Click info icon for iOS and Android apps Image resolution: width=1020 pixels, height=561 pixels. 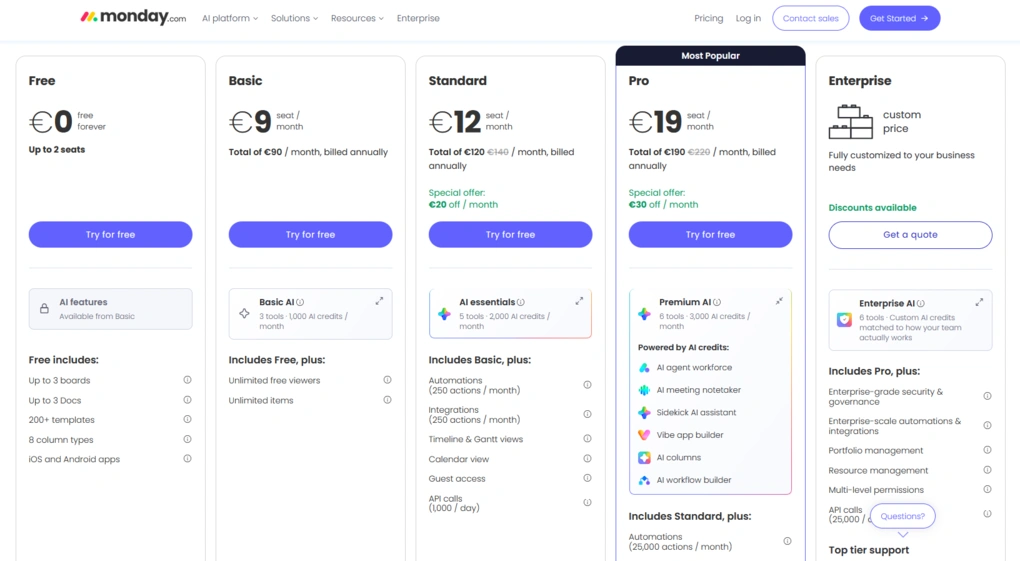(x=187, y=459)
